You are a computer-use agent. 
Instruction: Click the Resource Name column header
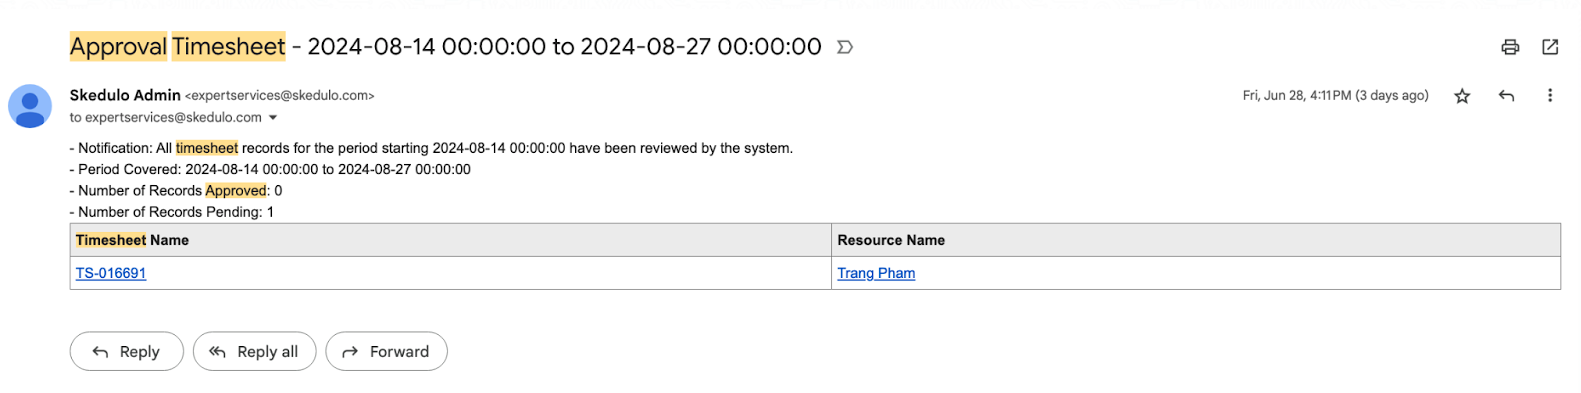[x=891, y=240]
